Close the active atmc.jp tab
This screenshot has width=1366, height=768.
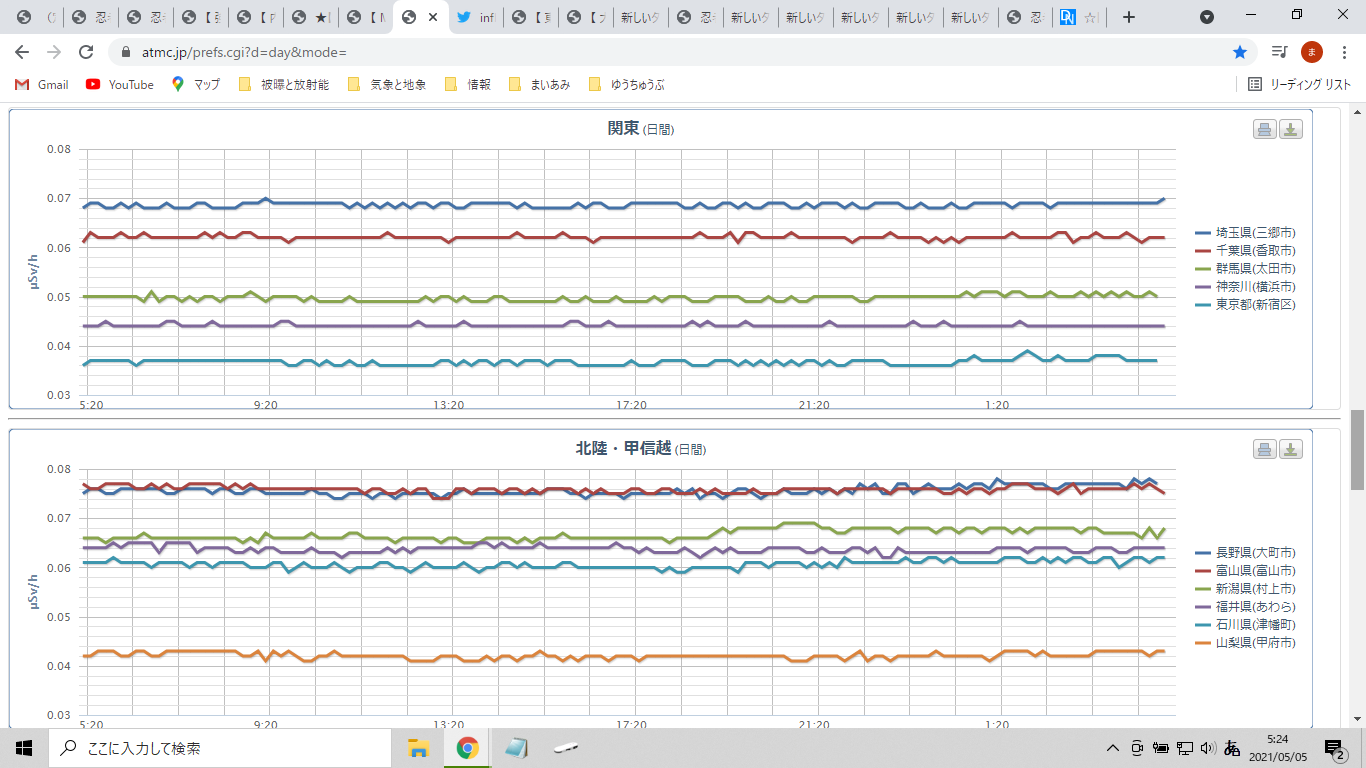(x=432, y=17)
